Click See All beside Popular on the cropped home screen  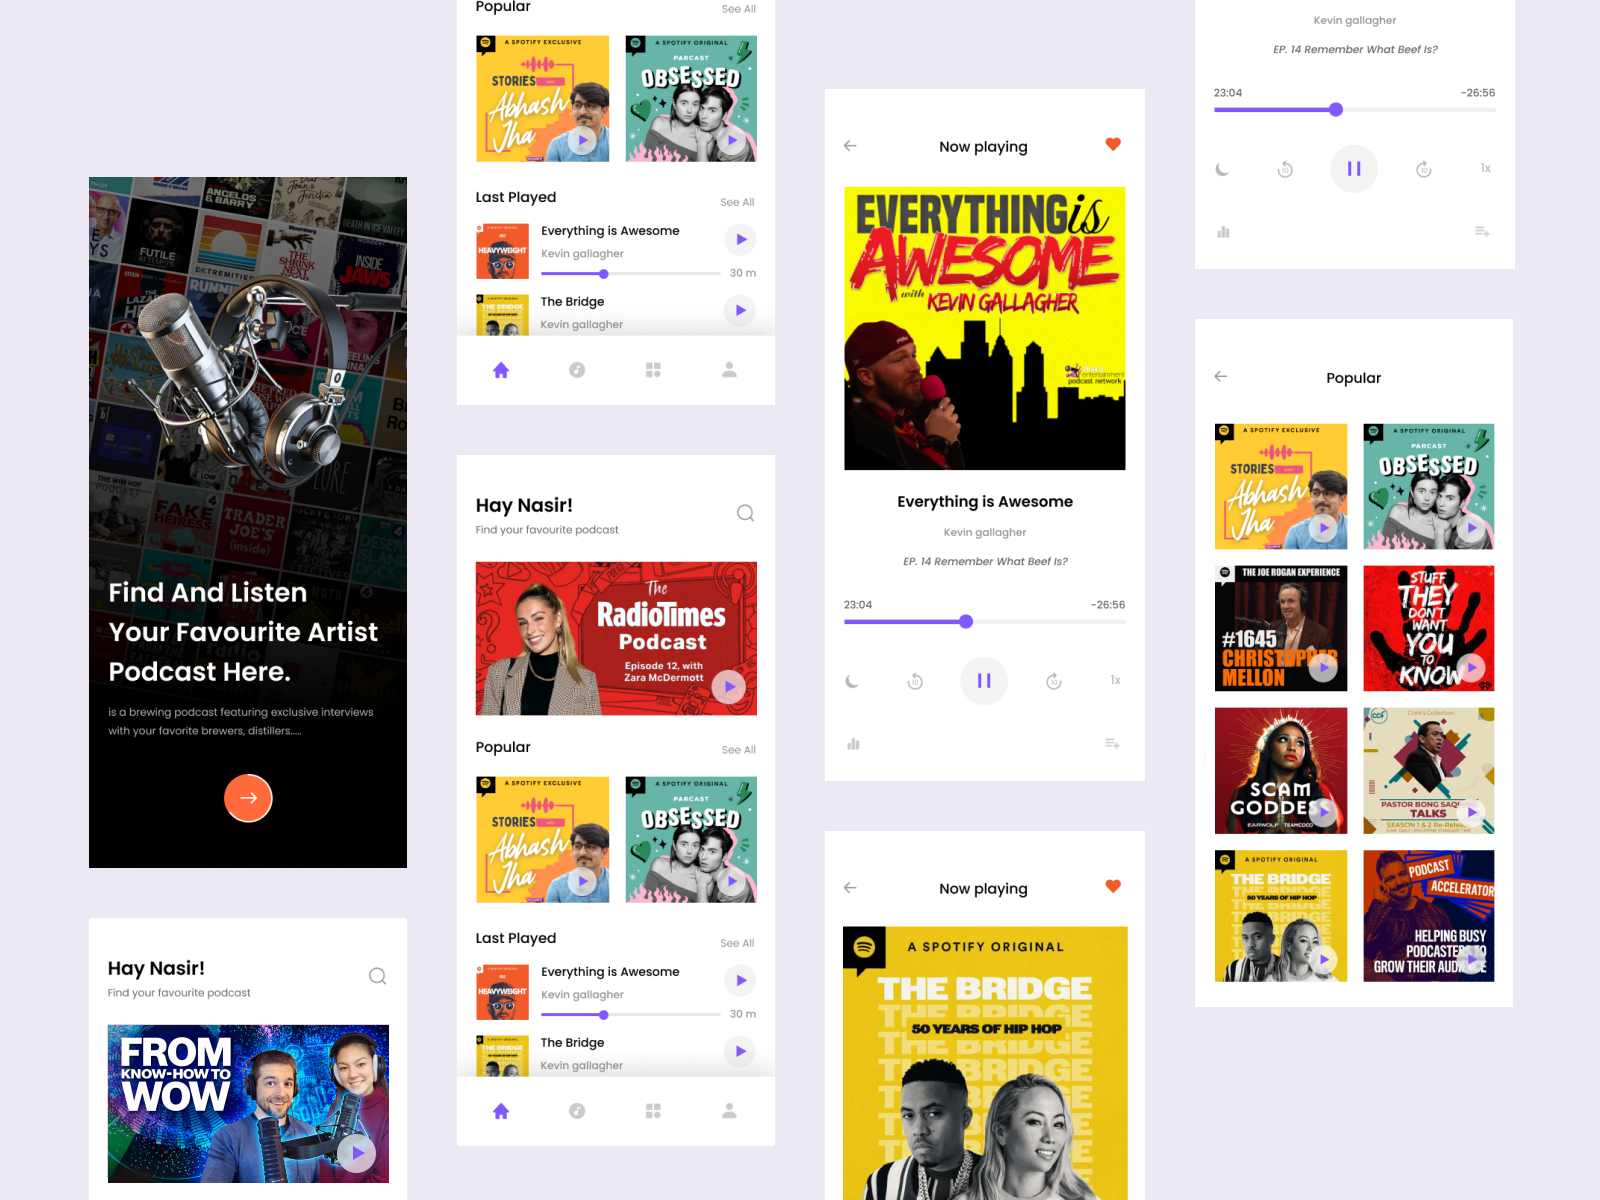tap(739, 9)
